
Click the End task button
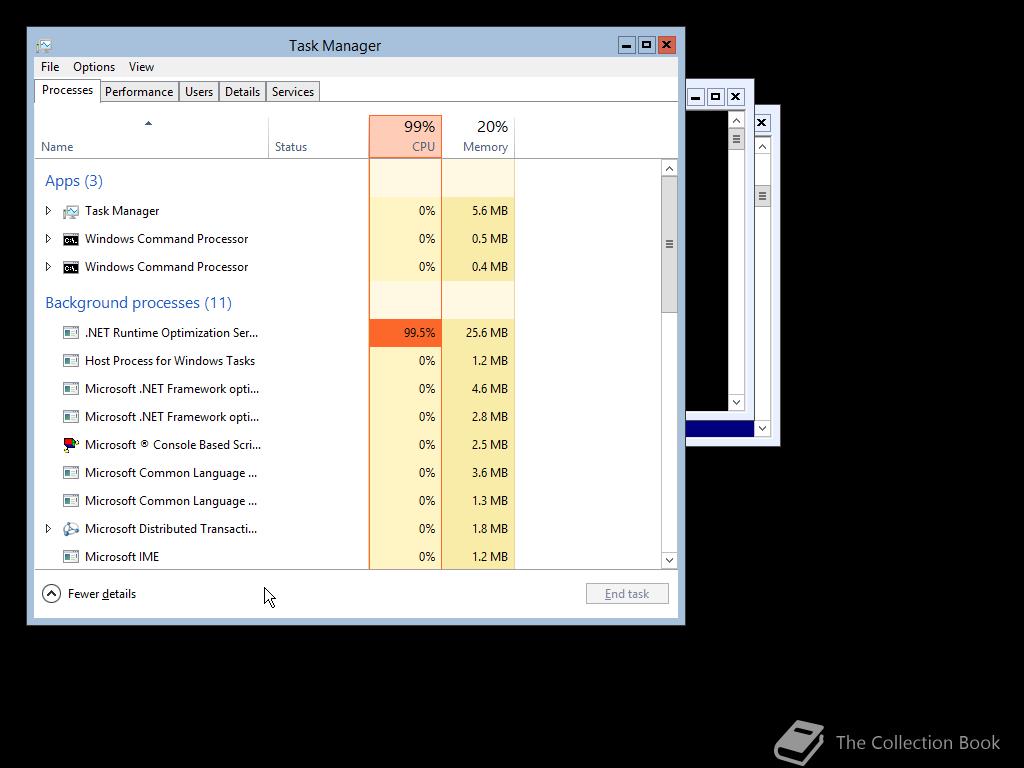627,594
